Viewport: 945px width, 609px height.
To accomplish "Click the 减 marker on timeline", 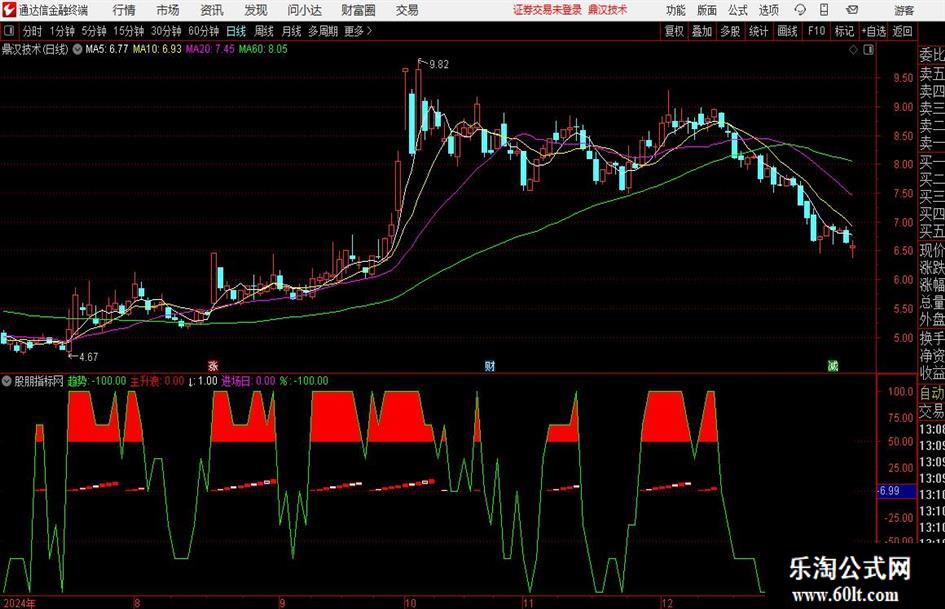I will (x=833, y=365).
